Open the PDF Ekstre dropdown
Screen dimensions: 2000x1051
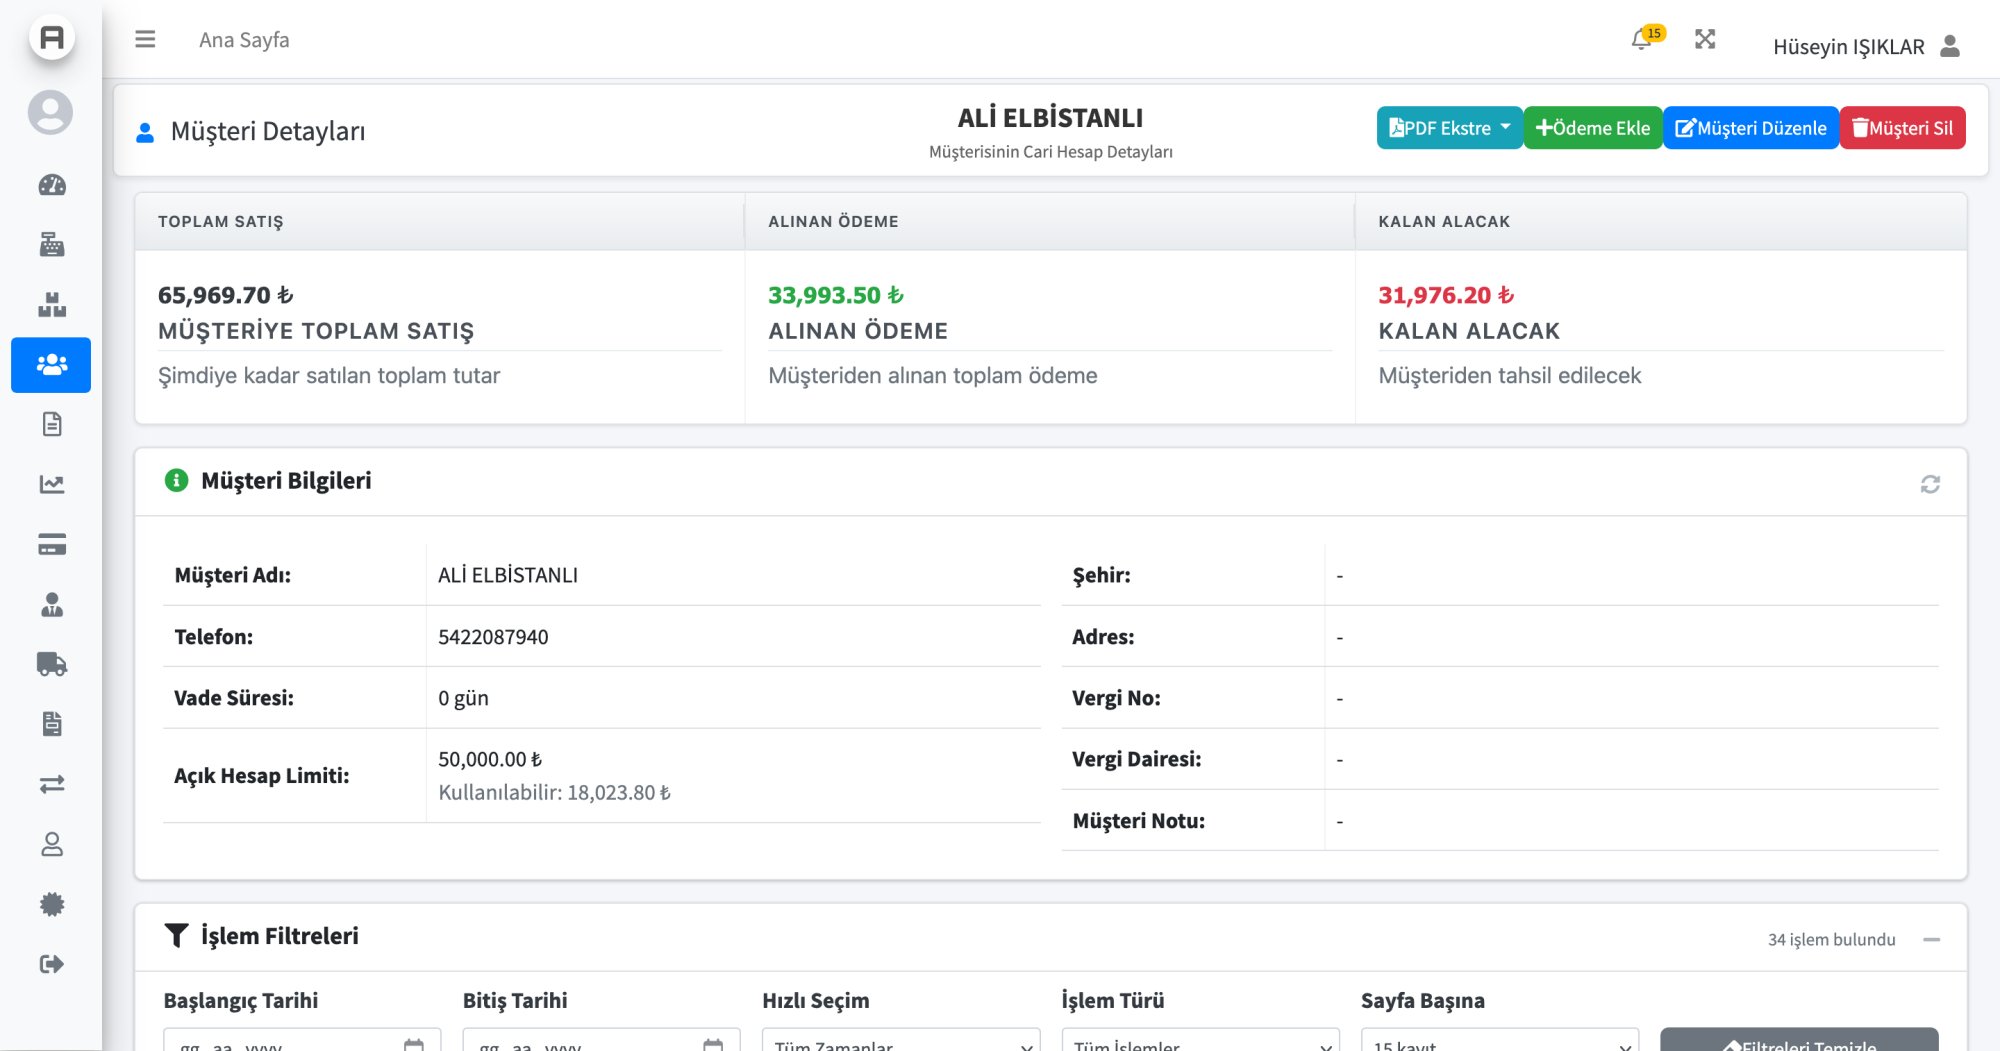1448,128
